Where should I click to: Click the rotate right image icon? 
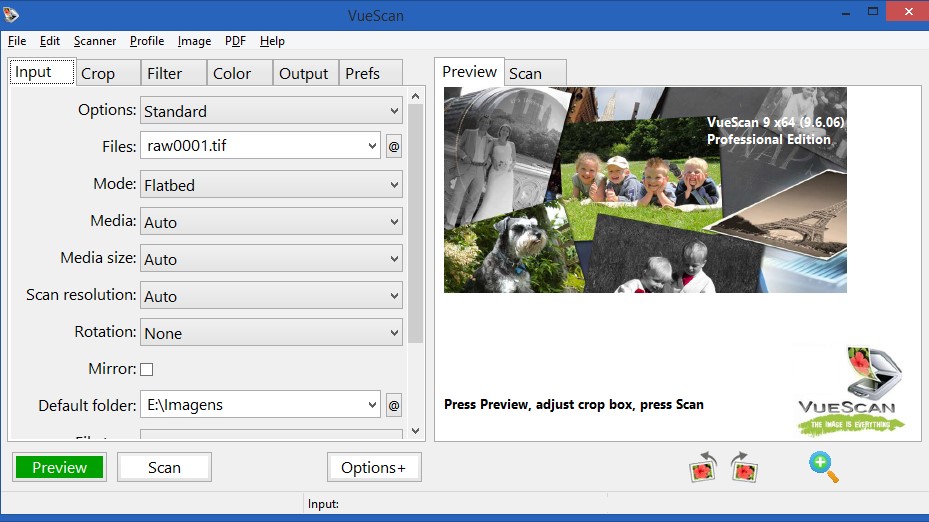pos(744,467)
